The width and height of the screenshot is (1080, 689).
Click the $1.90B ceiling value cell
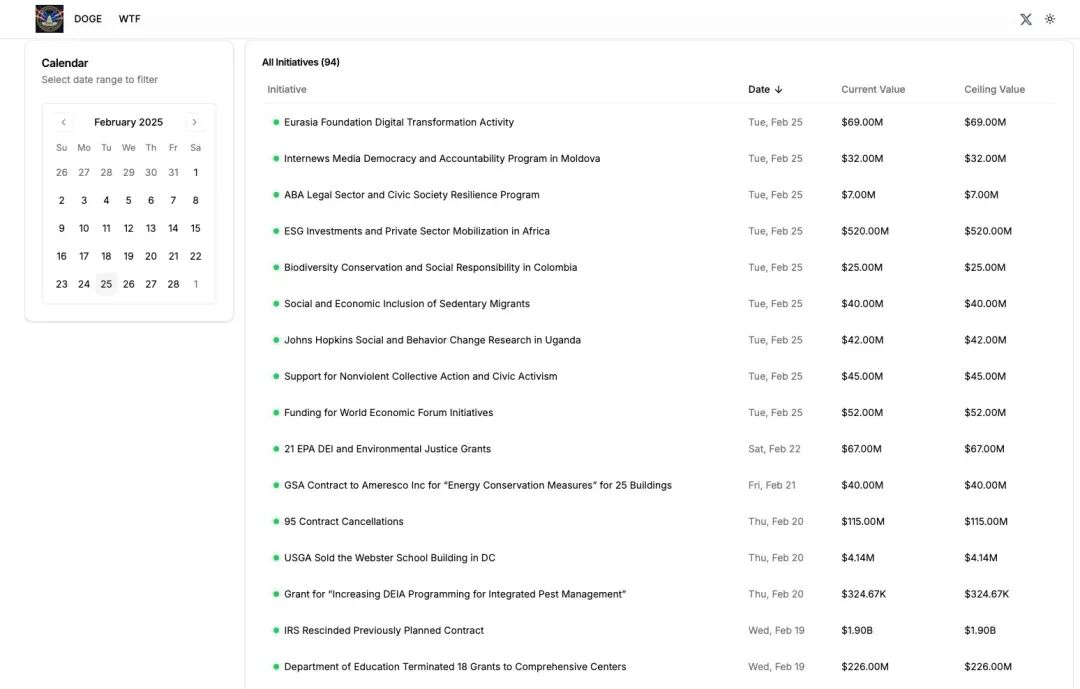click(x=980, y=630)
